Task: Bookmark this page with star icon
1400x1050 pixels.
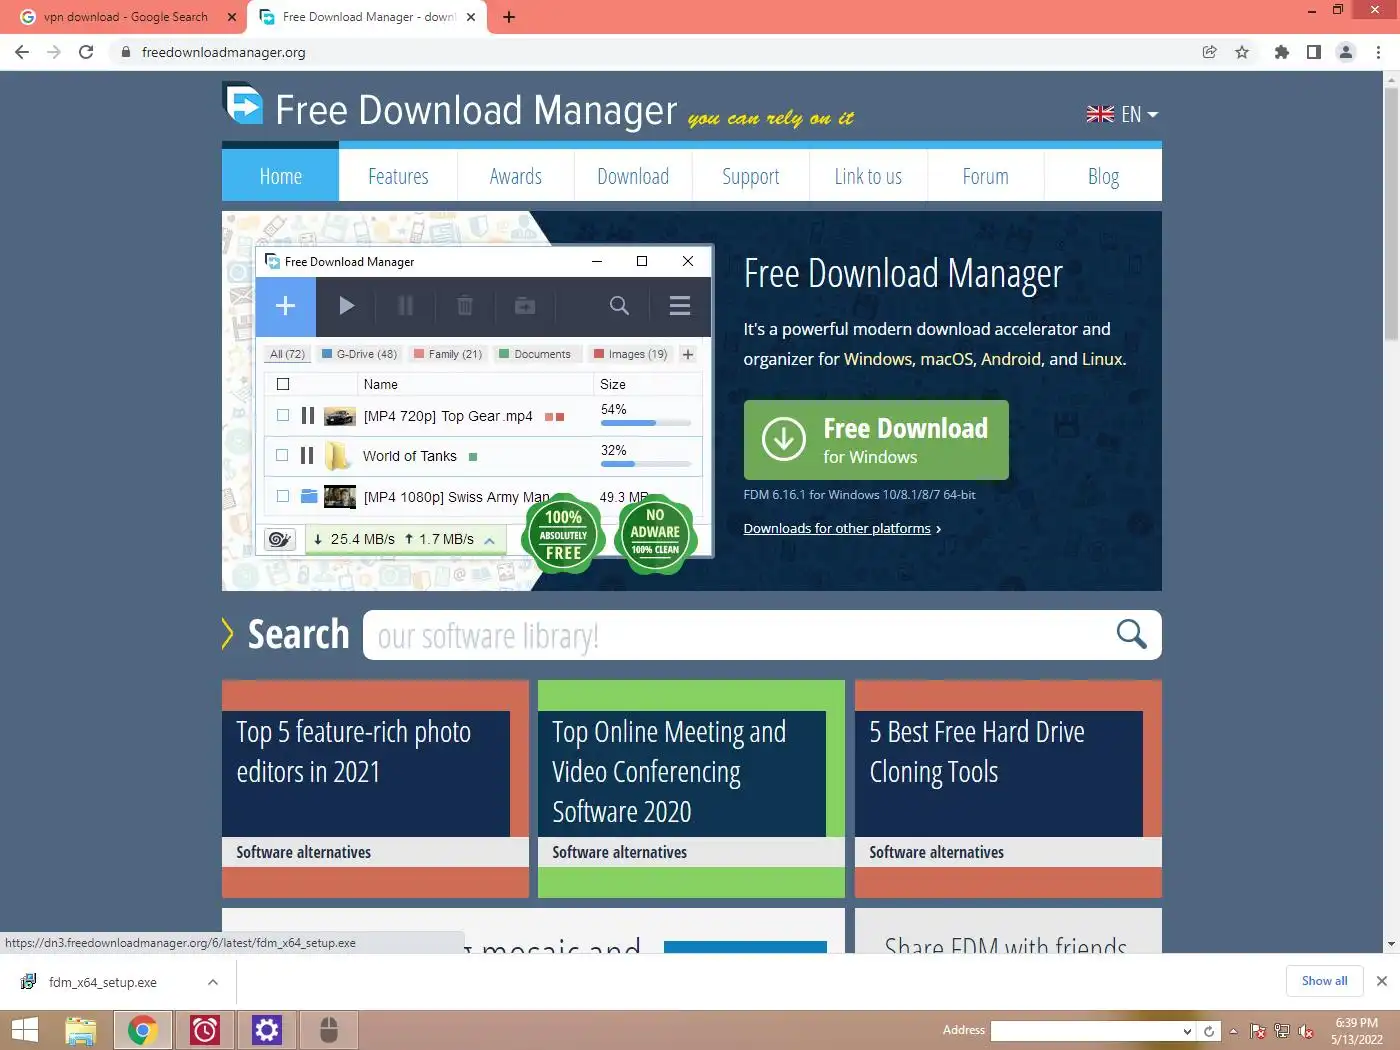Action: point(1242,52)
